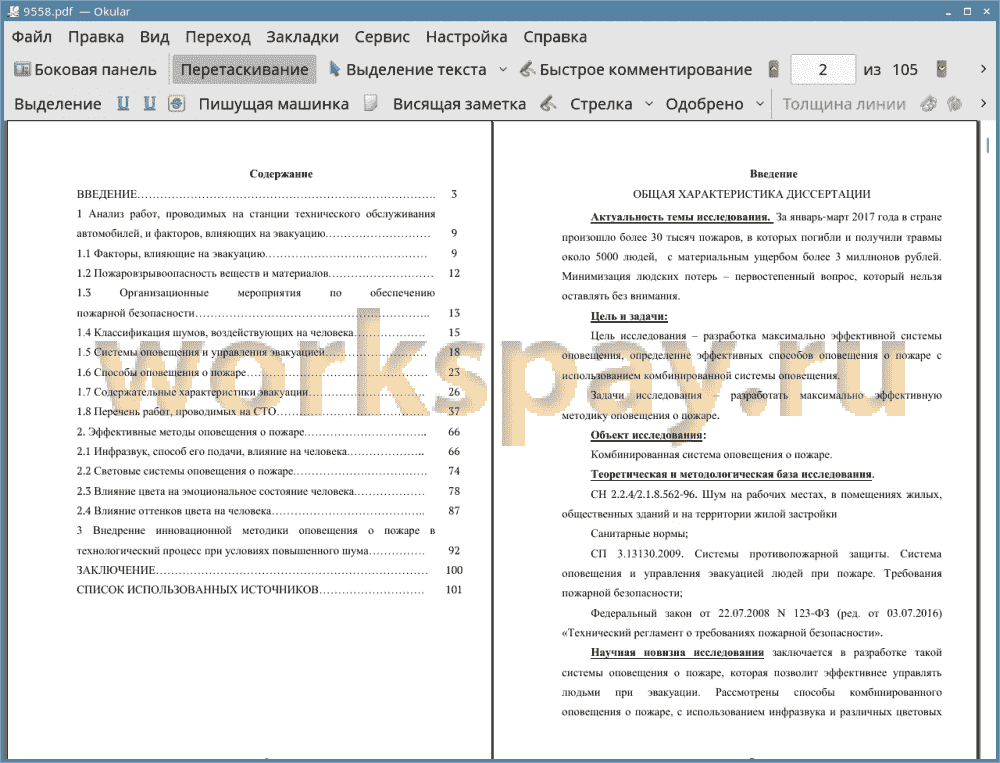
Task: Click the 'Актуальность темы исследования.' text
Action: tap(680, 217)
